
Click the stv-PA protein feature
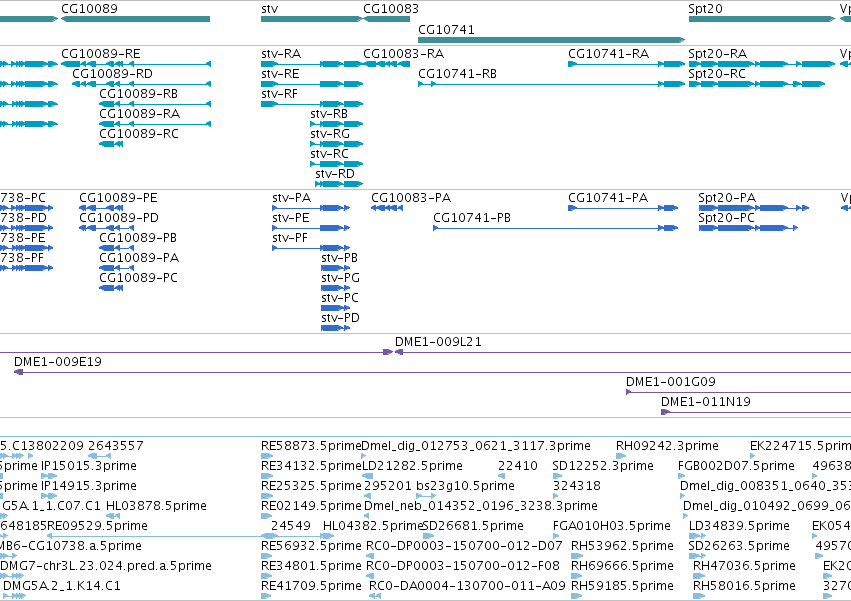pyautogui.click(x=311, y=208)
